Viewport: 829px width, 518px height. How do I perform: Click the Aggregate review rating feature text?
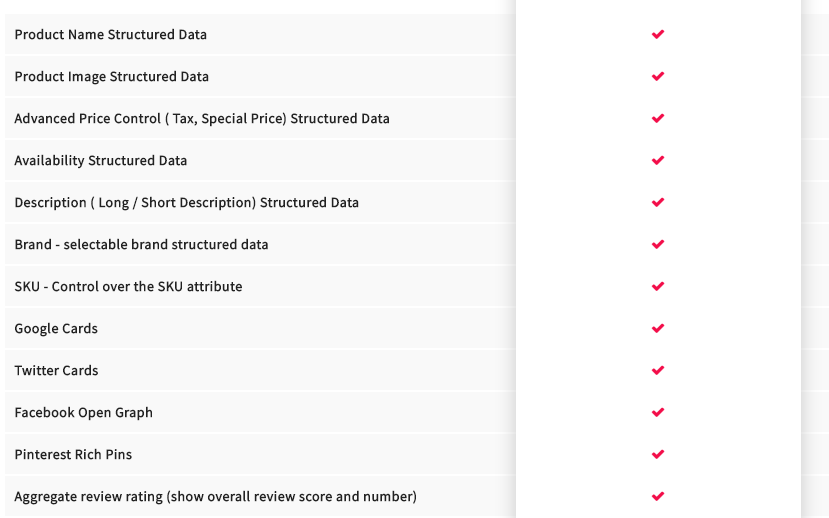[216, 497]
